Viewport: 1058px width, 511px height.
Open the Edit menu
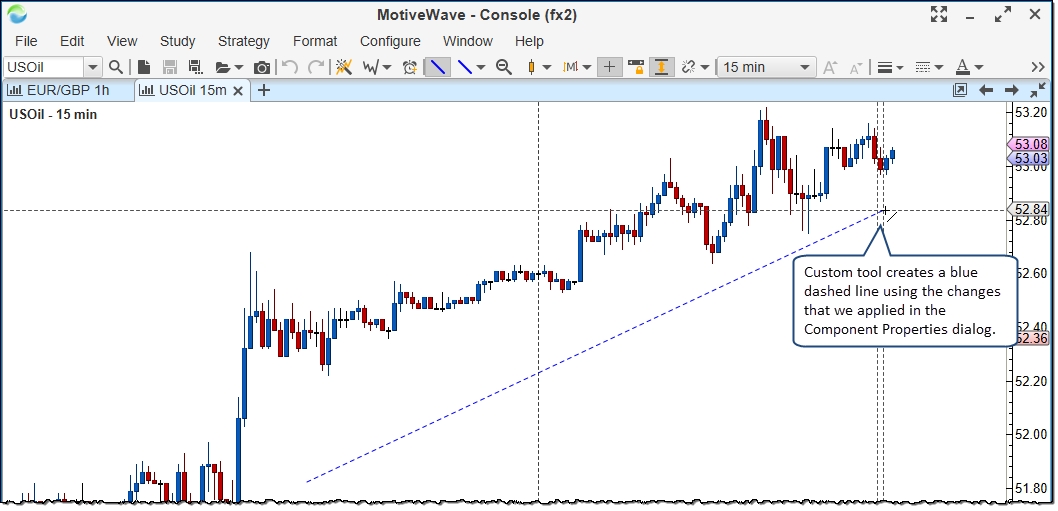[72, 41]
